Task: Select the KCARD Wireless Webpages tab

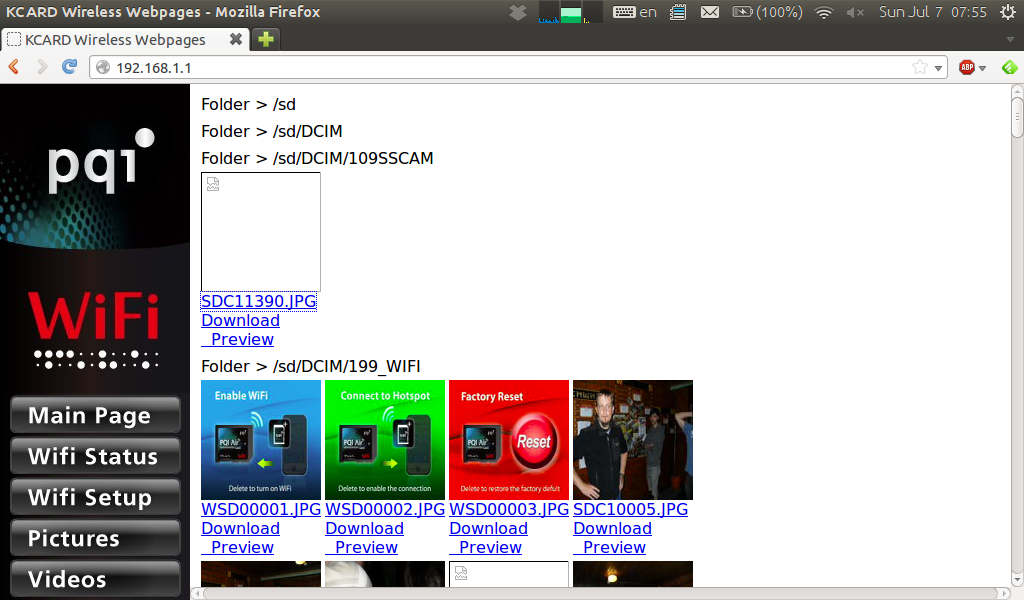Action: [x=125, y=39]
